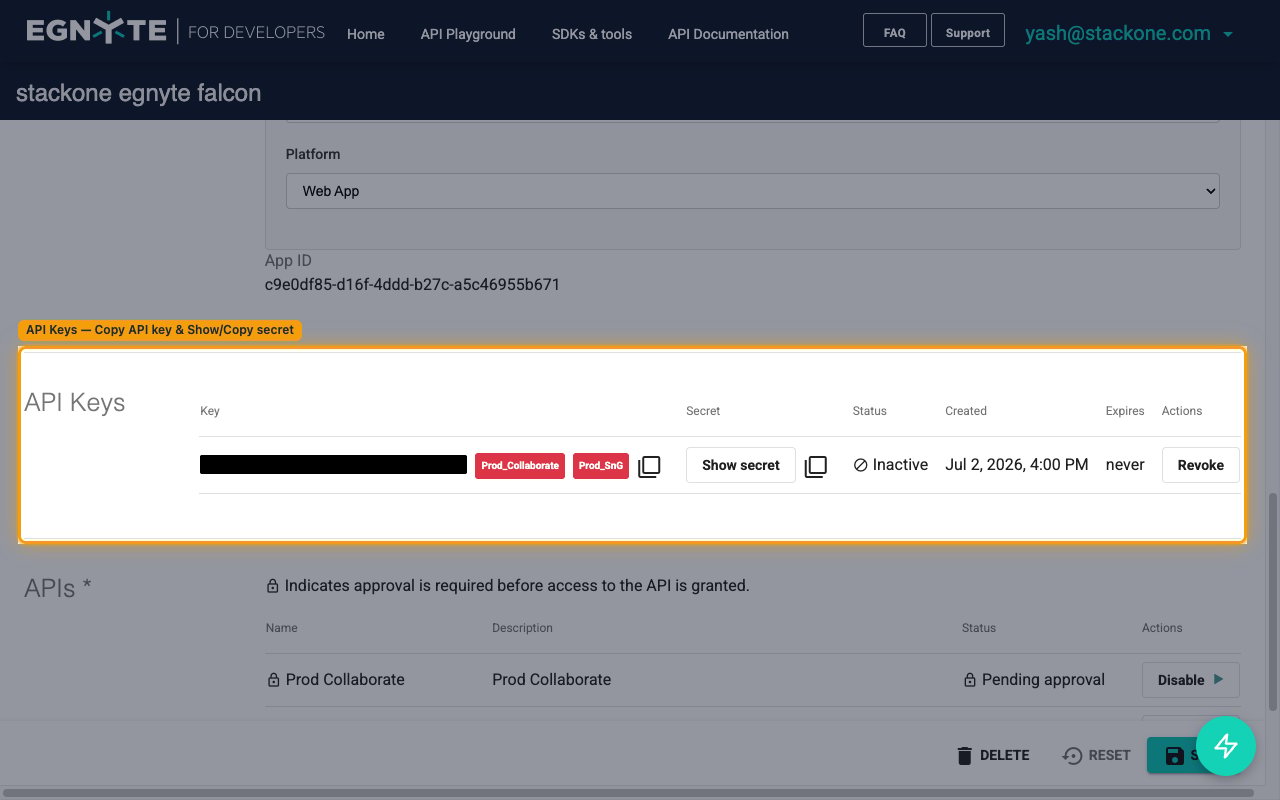Click the redacted API key value

tap(333, 465)
